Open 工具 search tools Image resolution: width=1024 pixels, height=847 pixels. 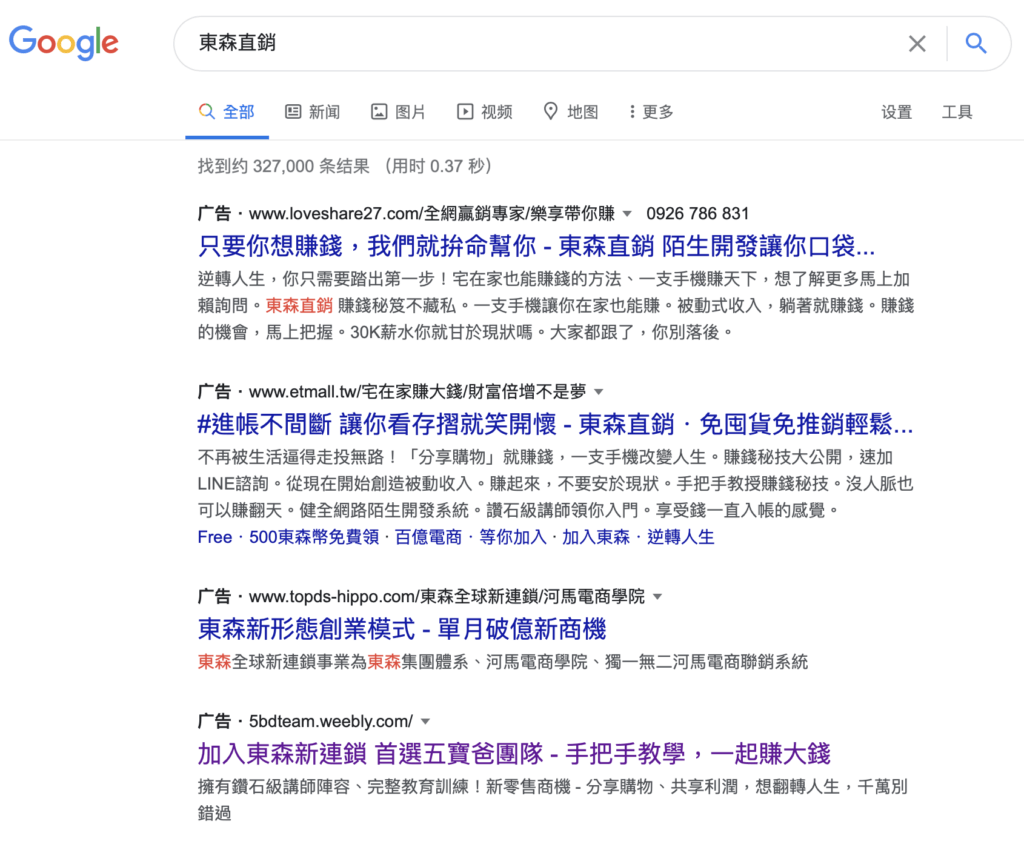click(x=957, y=112)
